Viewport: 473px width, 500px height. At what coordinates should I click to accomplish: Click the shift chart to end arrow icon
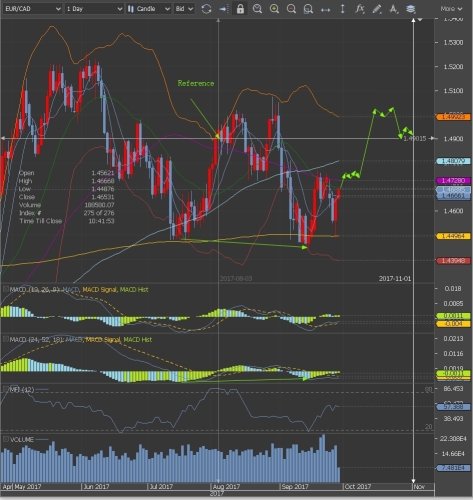223,9
